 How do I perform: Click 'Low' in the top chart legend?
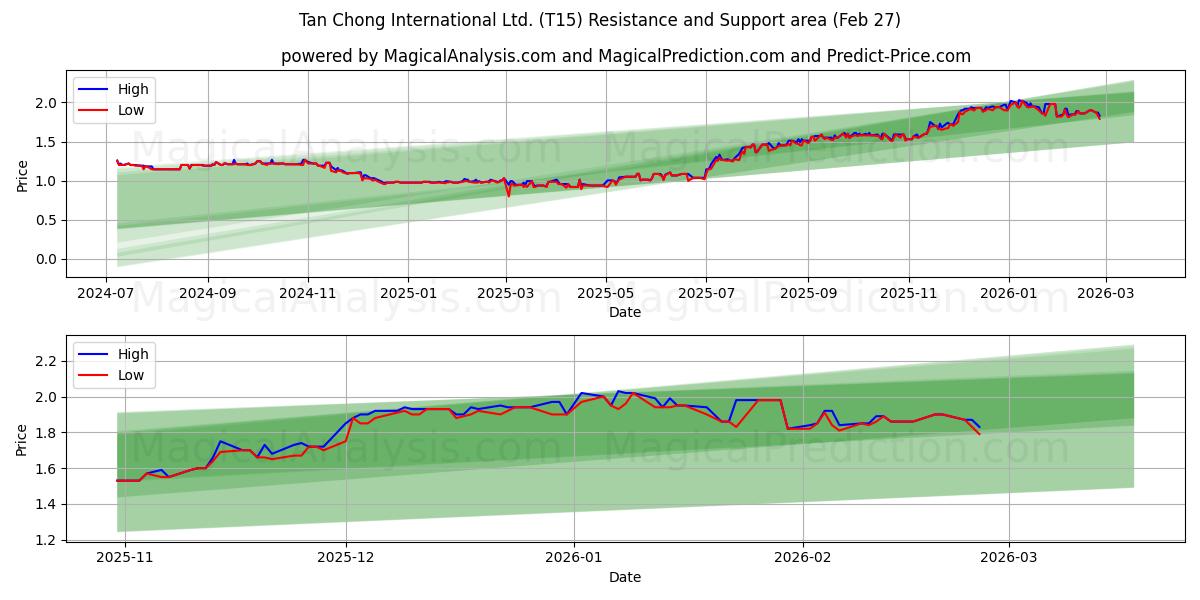[131, 110]
